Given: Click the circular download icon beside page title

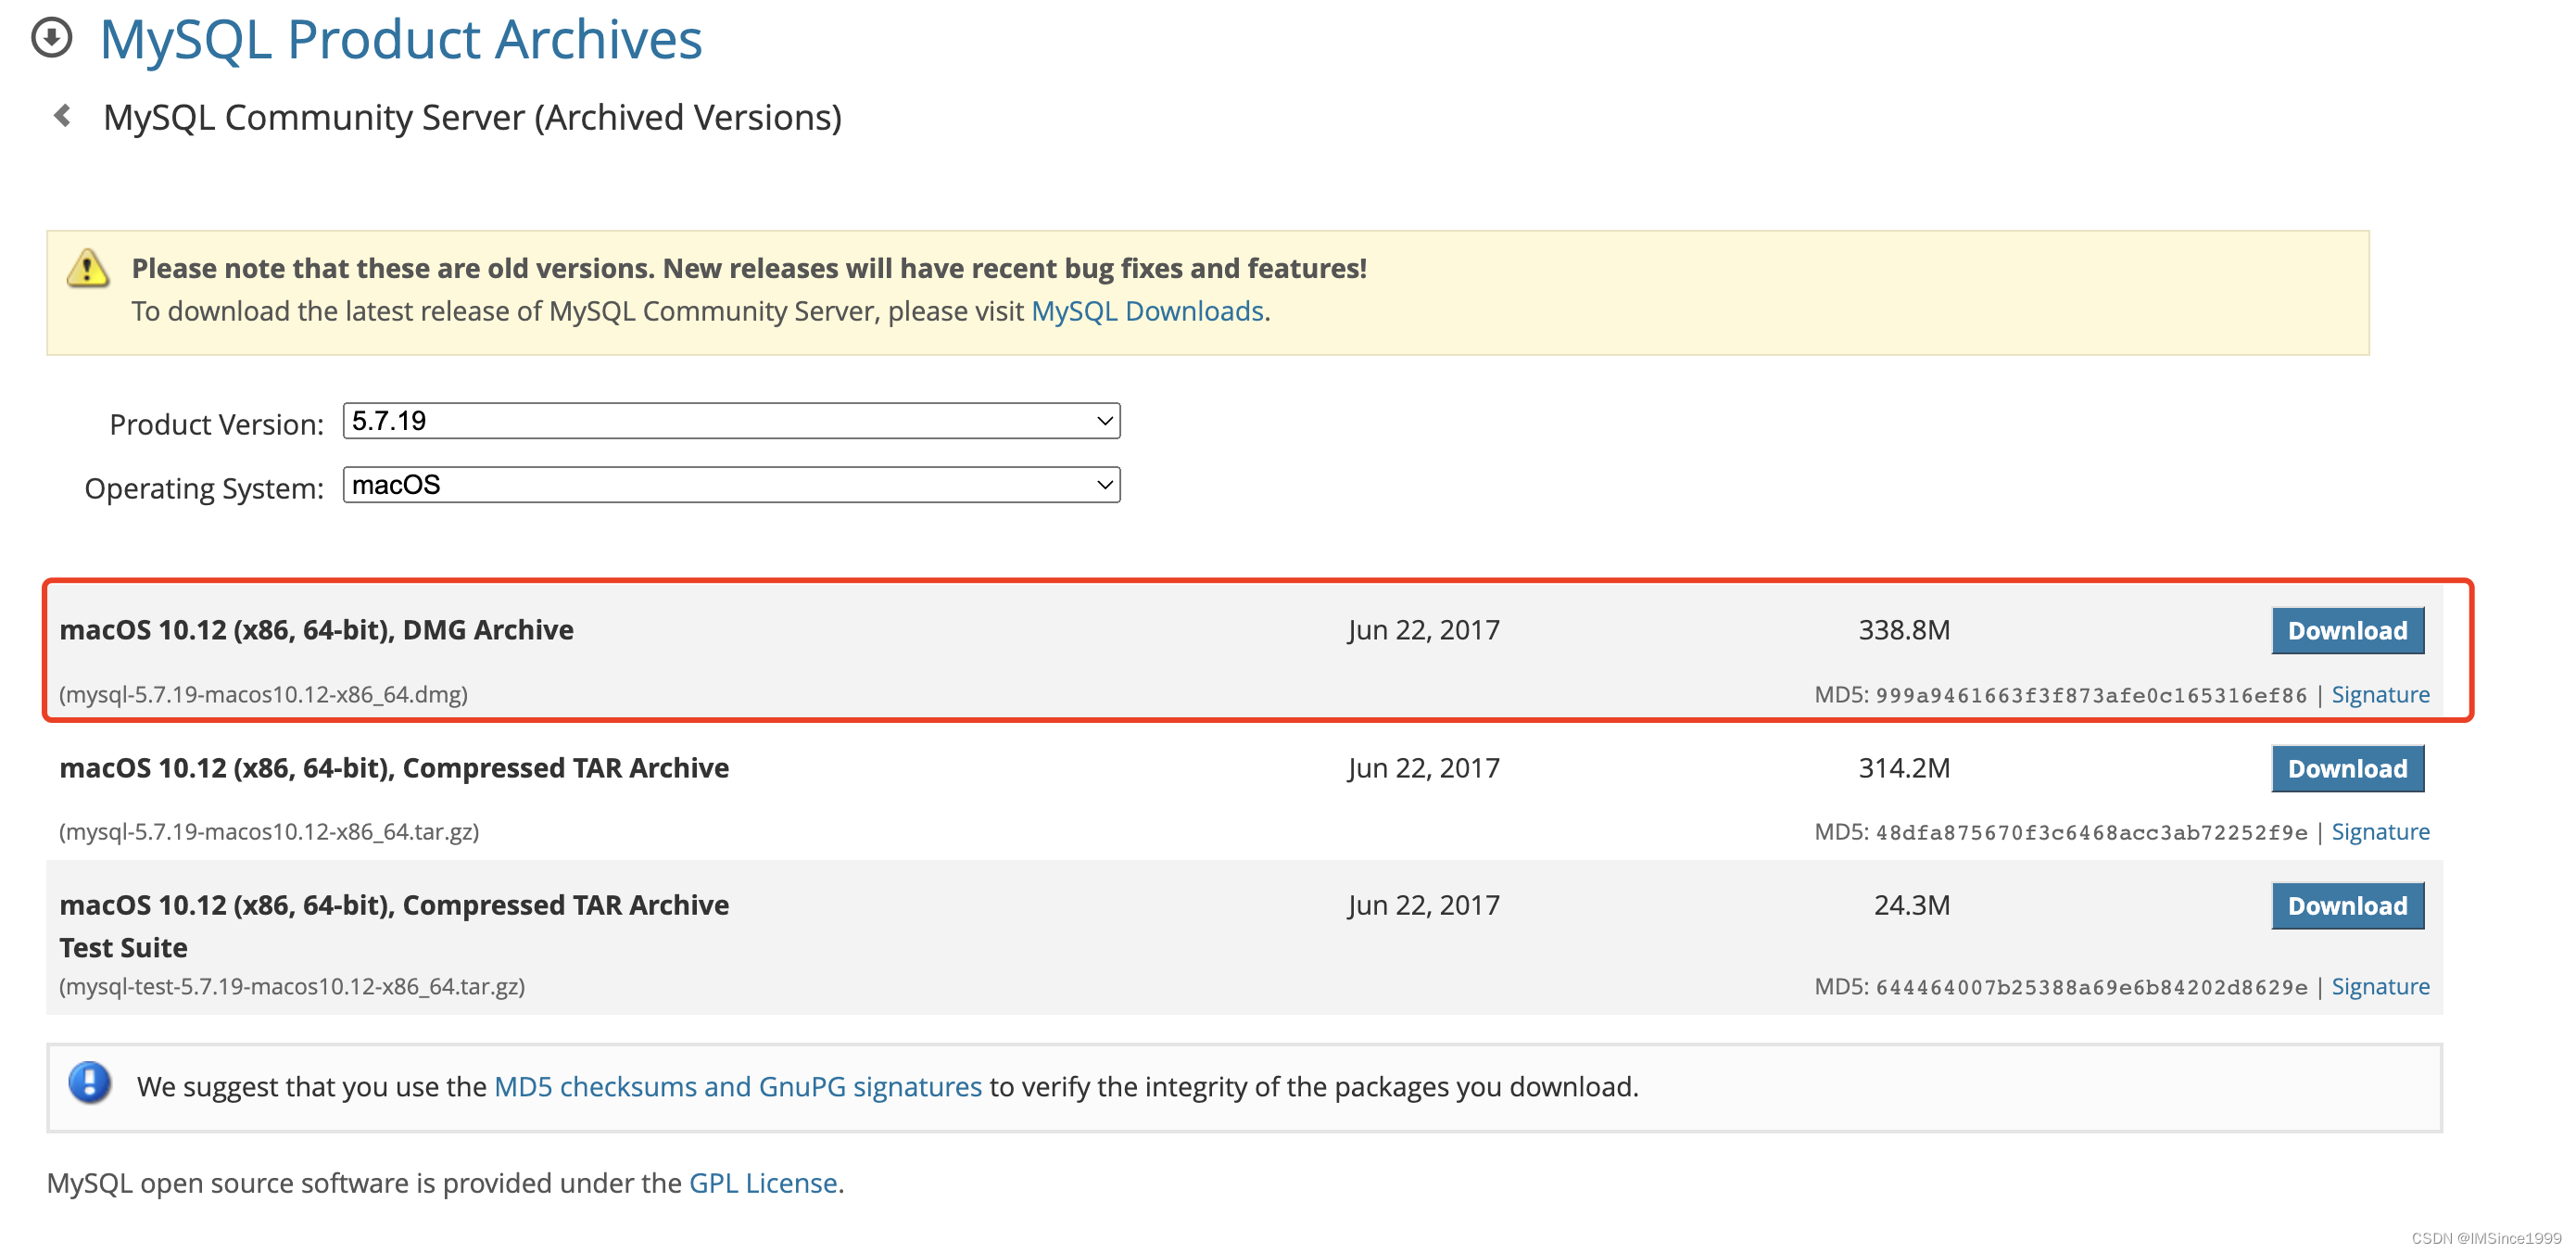Looking at the screenshot, I should click(x=53, y=38).
